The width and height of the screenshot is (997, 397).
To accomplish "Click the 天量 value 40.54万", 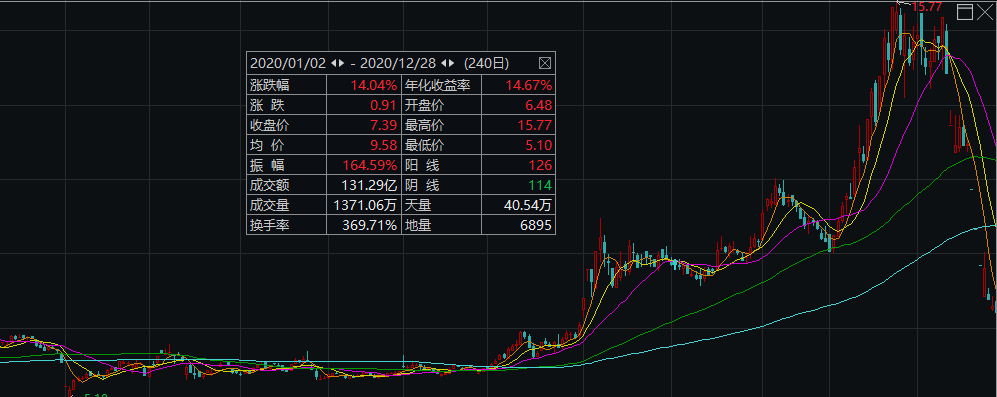I will coord(529,205).
